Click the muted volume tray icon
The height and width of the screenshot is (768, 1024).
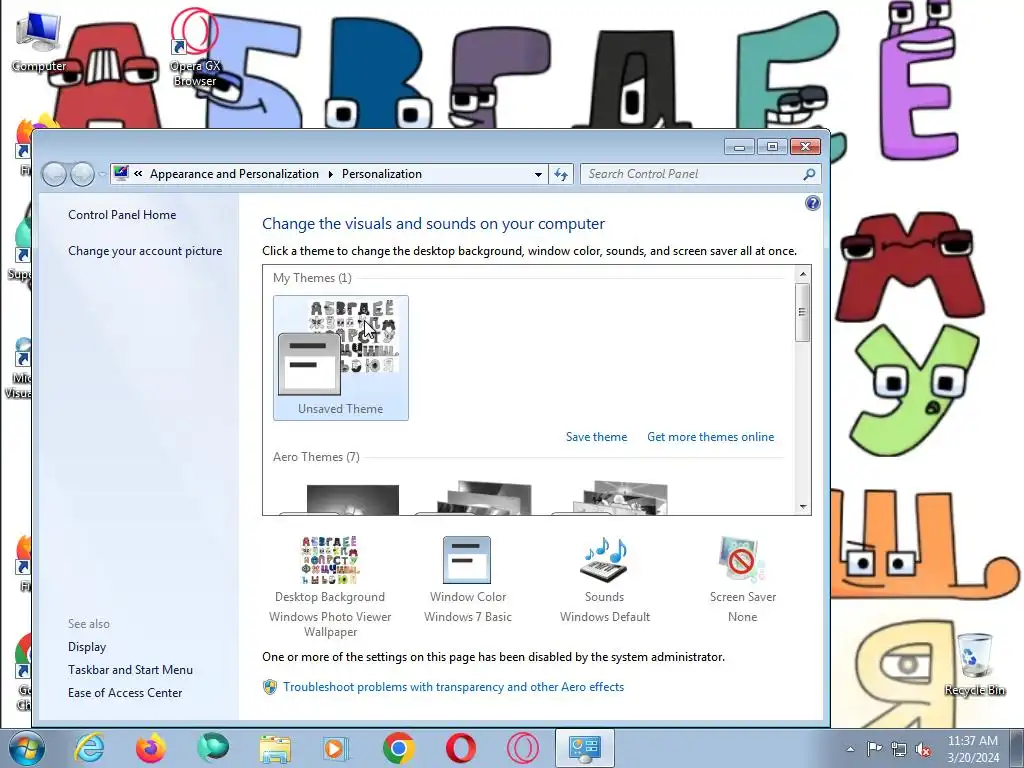coord(923,749)
